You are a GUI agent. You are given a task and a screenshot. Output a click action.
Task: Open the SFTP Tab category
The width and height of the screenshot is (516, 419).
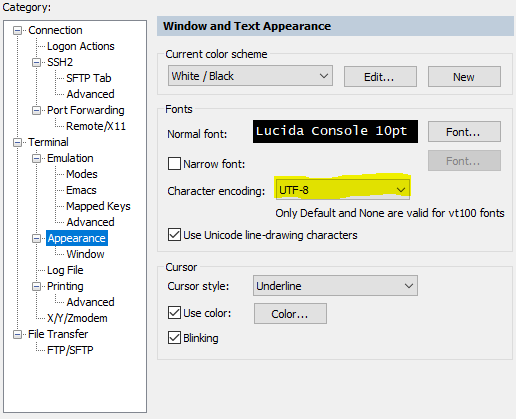tap(89, 78)
